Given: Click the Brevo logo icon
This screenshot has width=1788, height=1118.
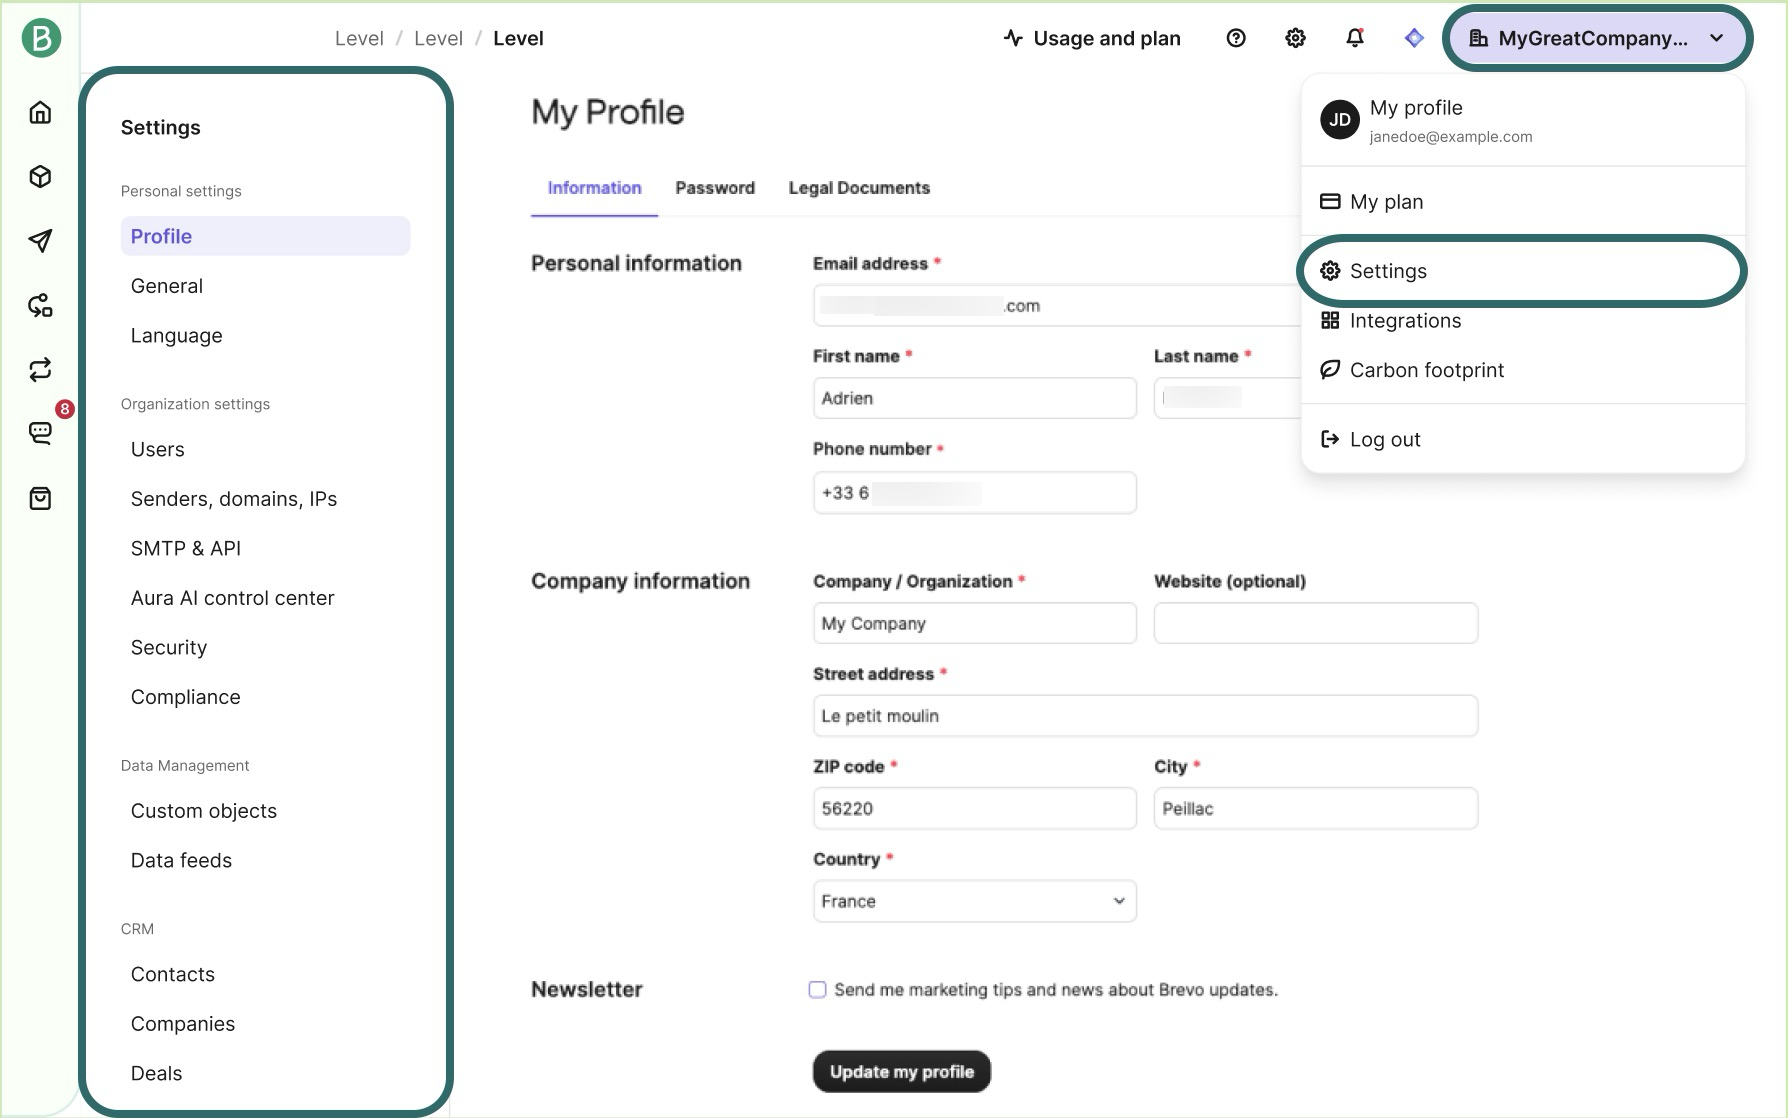Looking at the screenshot, I should click(41, 38).
